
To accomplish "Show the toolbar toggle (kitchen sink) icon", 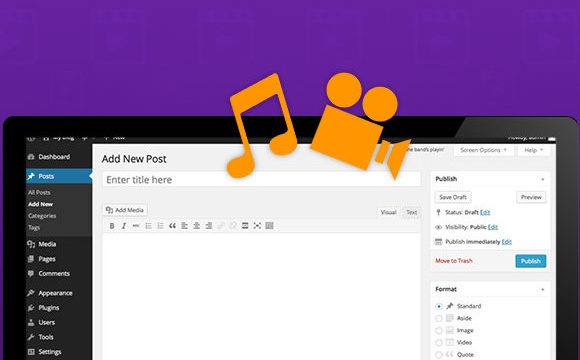I will (x=269, y=226).
